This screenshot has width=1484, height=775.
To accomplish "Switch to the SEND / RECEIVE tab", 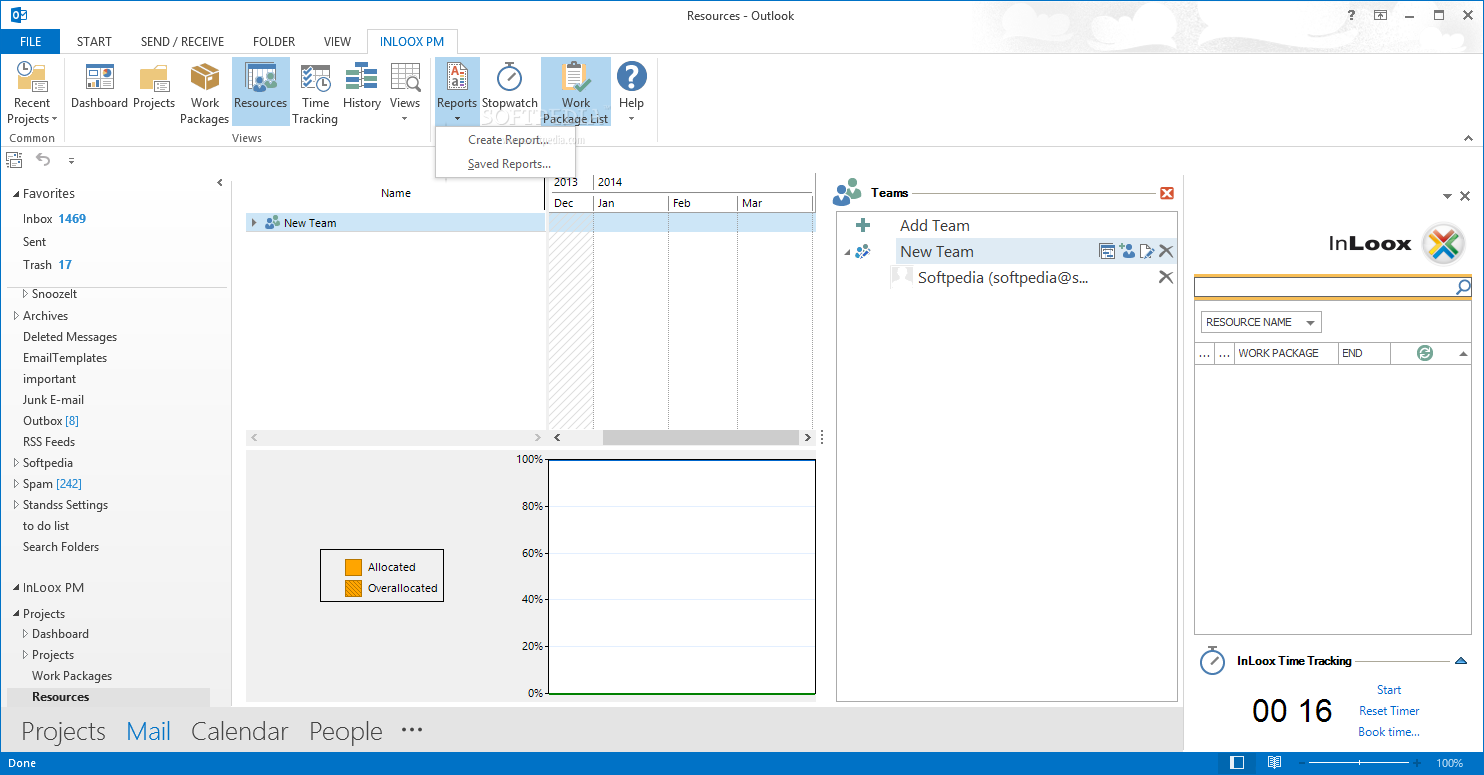I will click(182, 42).
